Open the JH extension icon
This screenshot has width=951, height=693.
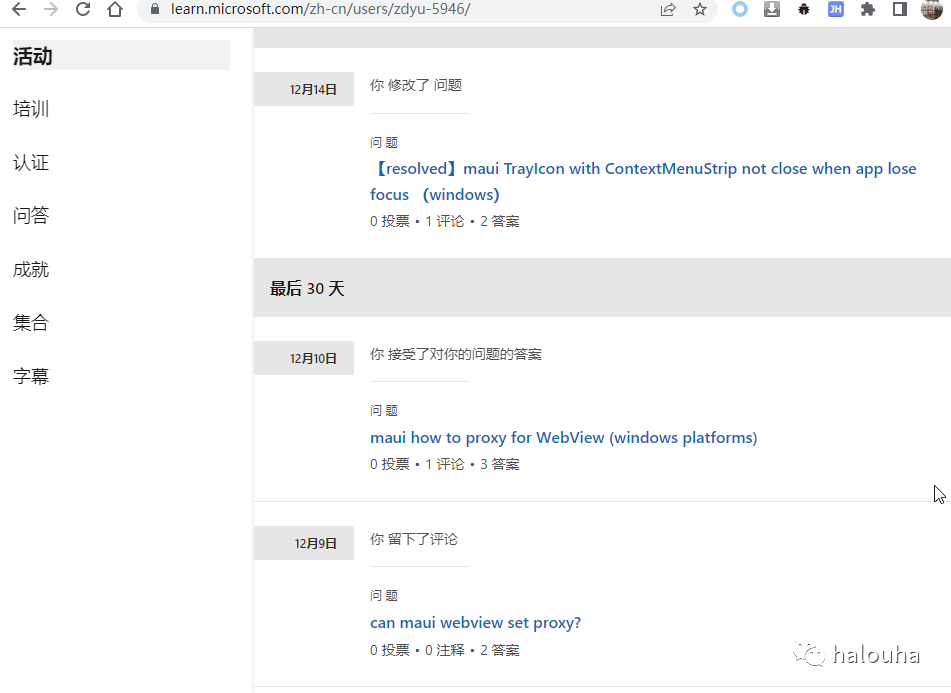pos(836,9)
